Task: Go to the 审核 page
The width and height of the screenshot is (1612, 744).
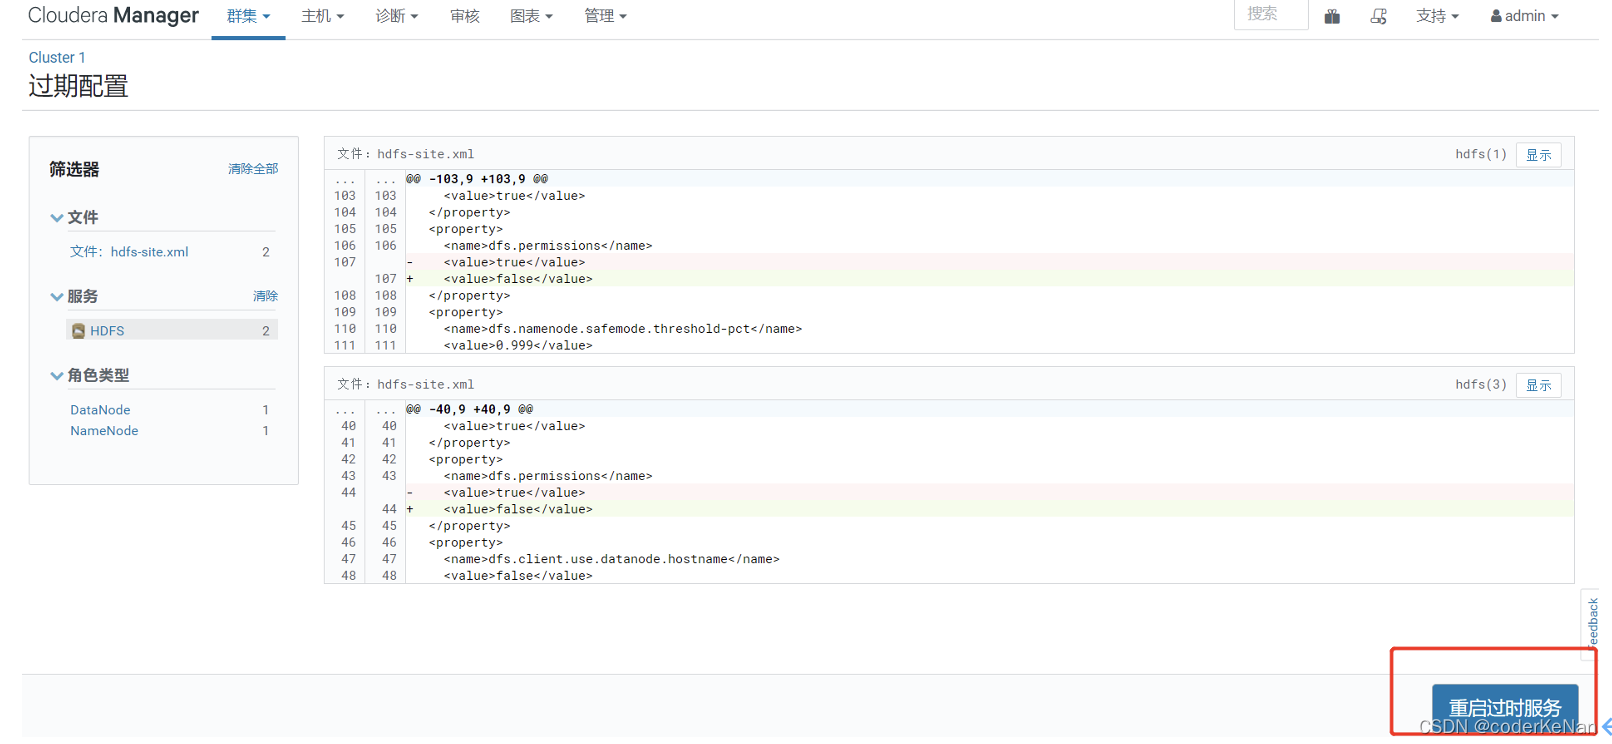Action: (465, 16)
